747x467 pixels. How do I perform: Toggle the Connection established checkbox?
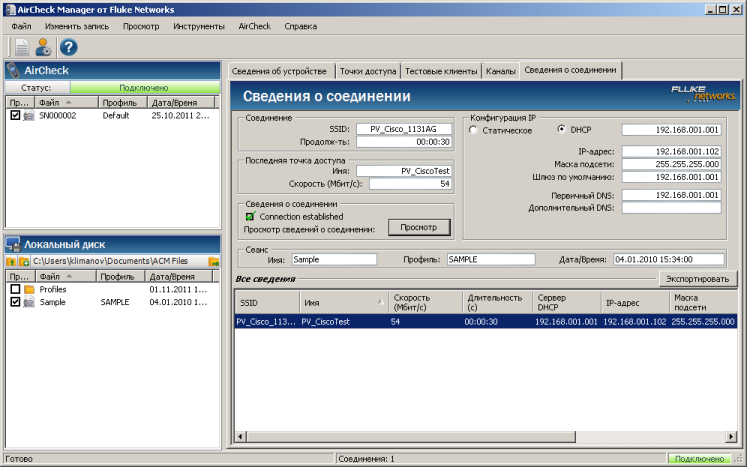coord(250,216)
